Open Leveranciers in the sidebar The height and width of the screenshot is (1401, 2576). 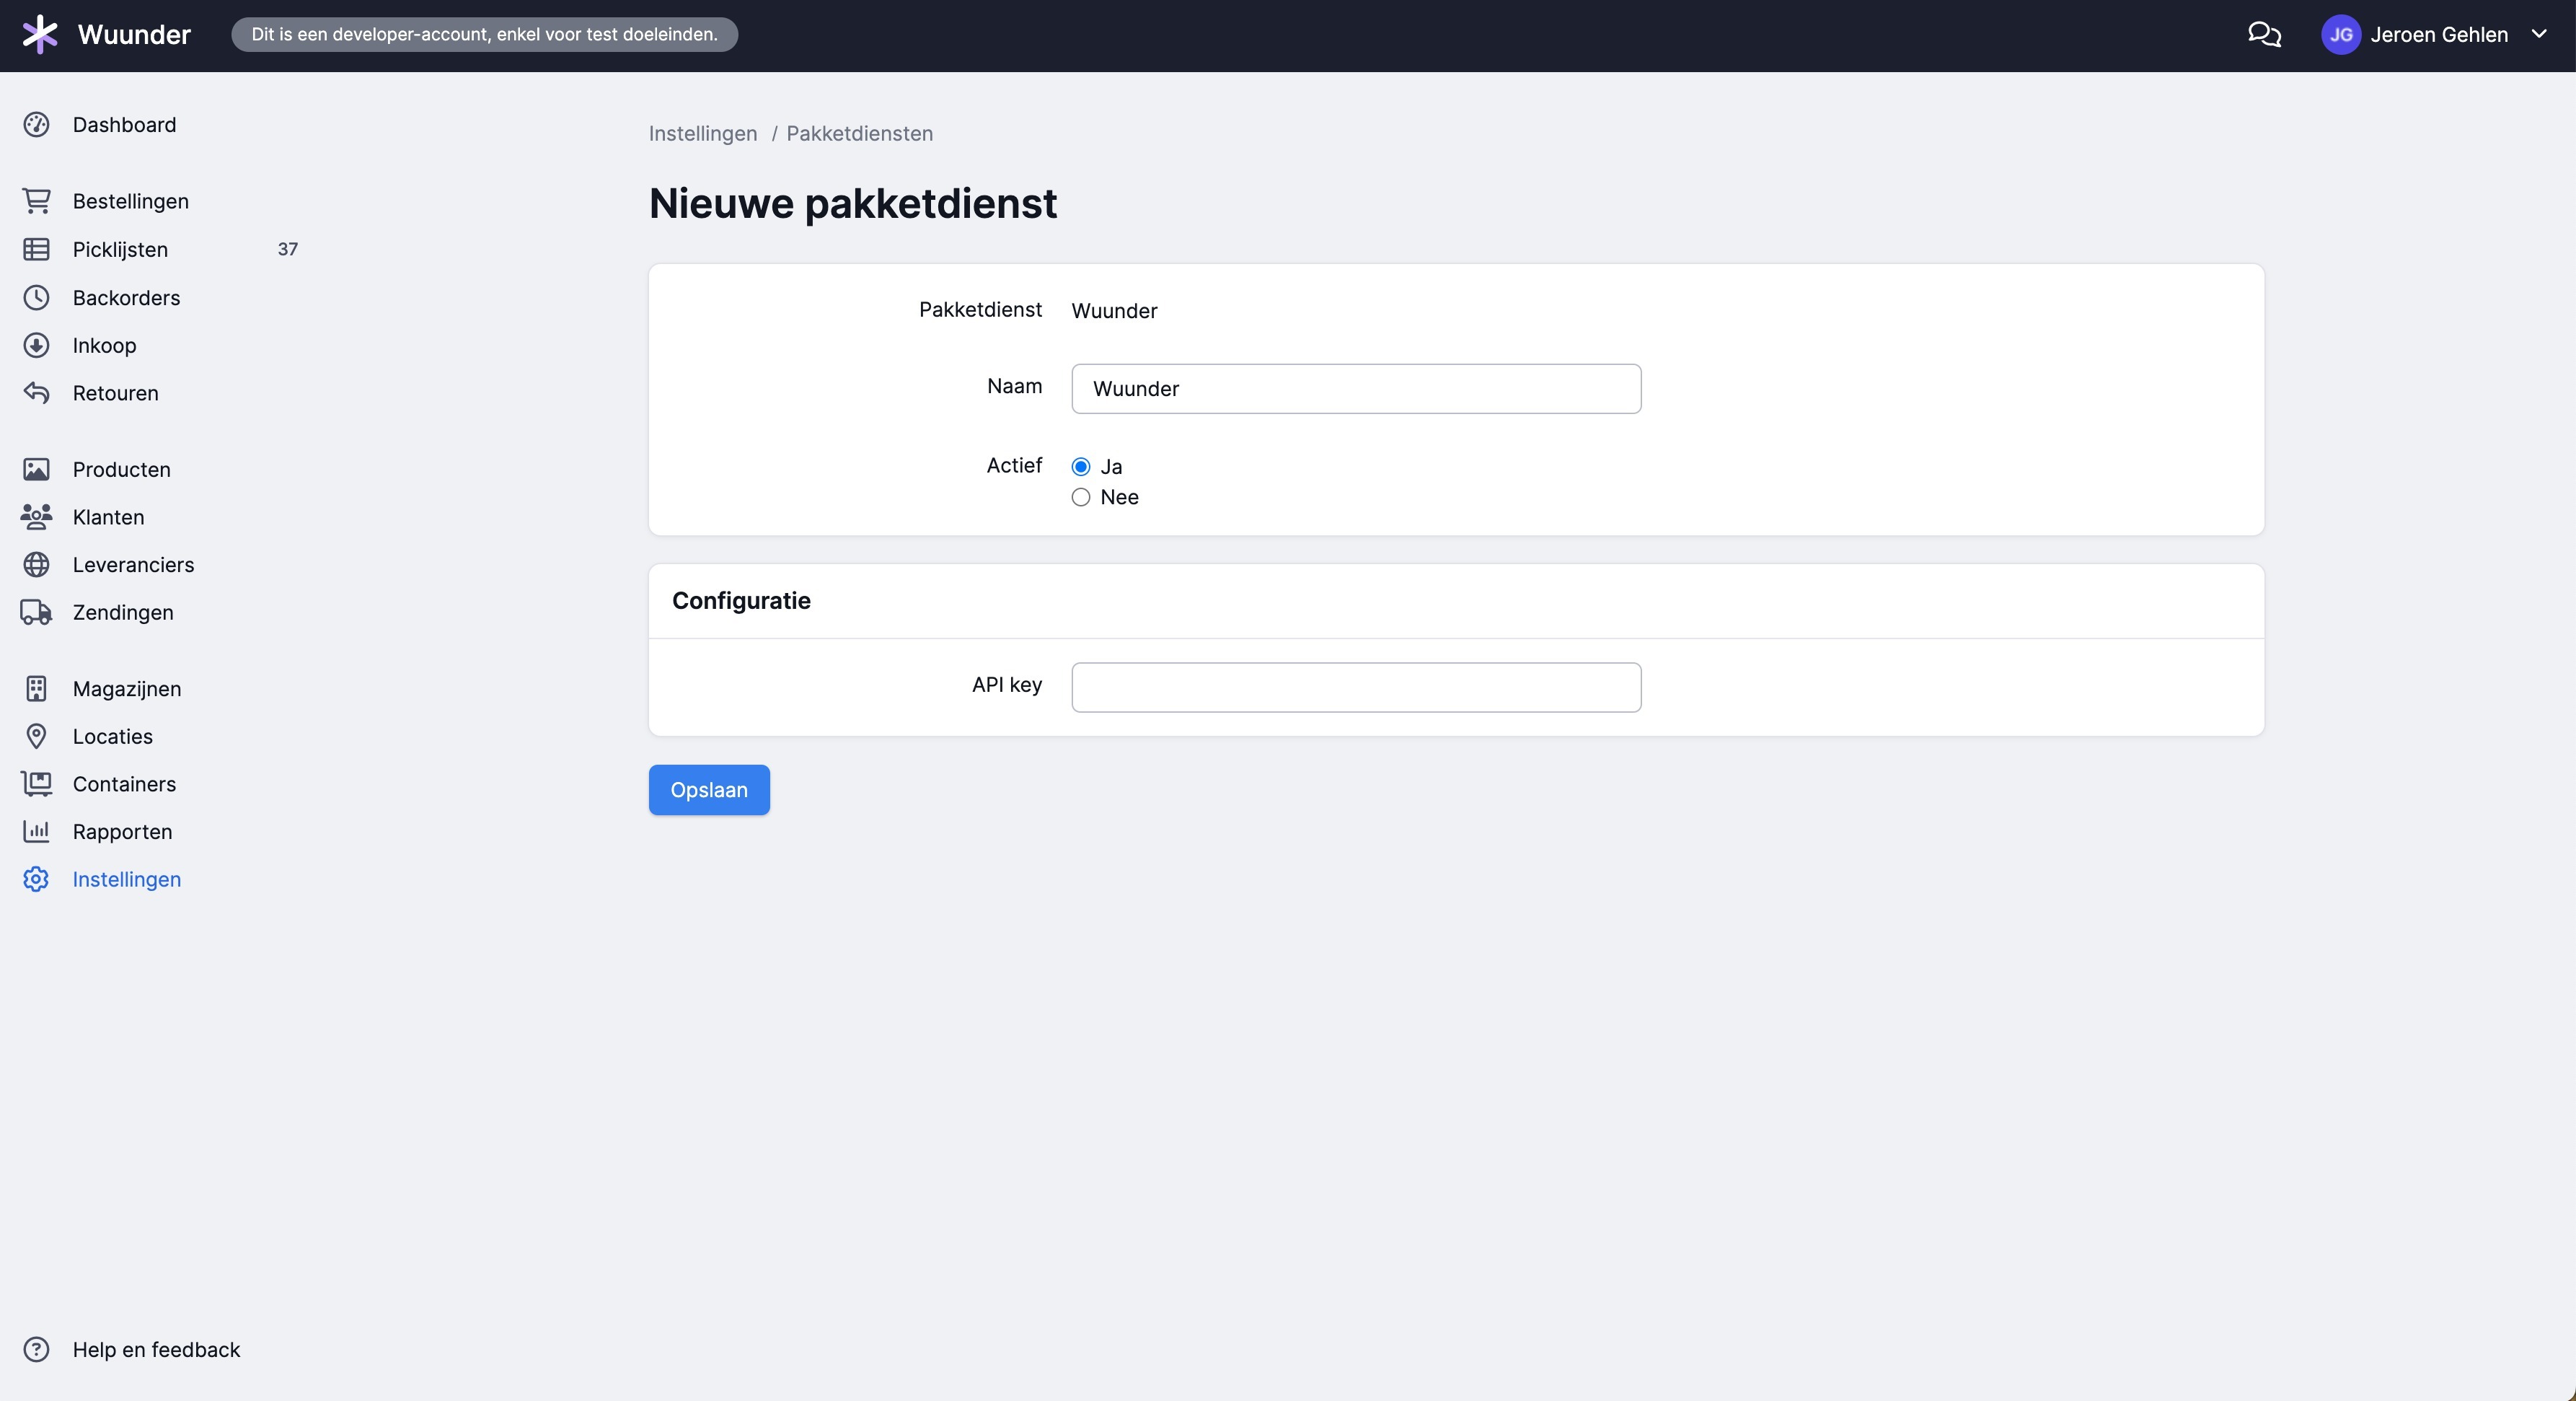click(133, 565)
